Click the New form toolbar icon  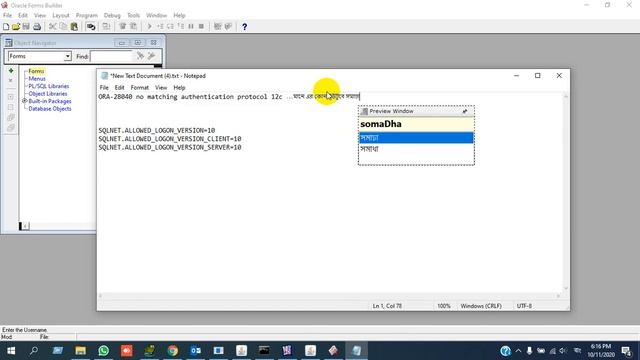pyautogui.click(x=6, y=27)
